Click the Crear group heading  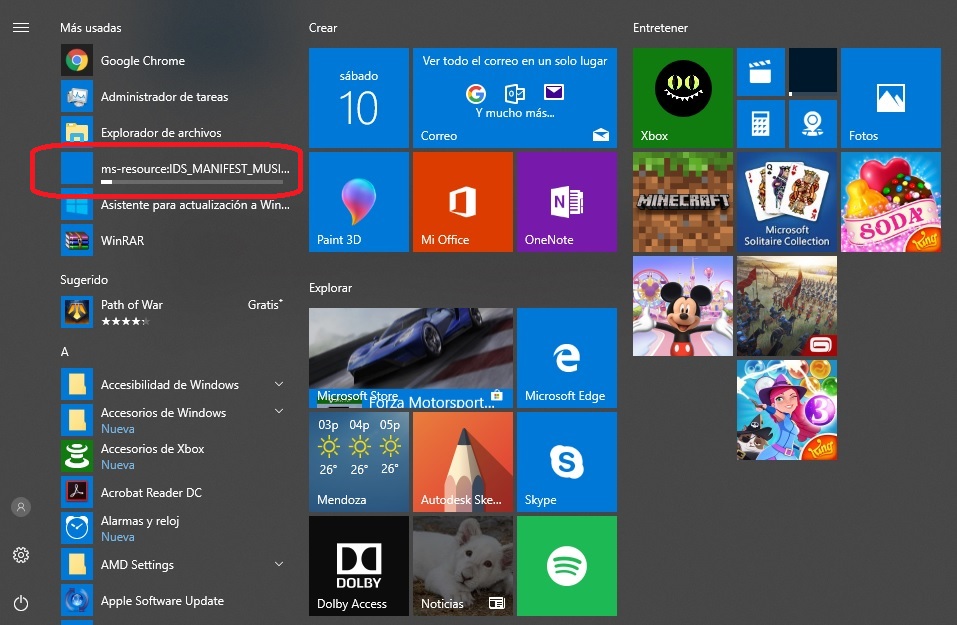(x=323, y=28)
